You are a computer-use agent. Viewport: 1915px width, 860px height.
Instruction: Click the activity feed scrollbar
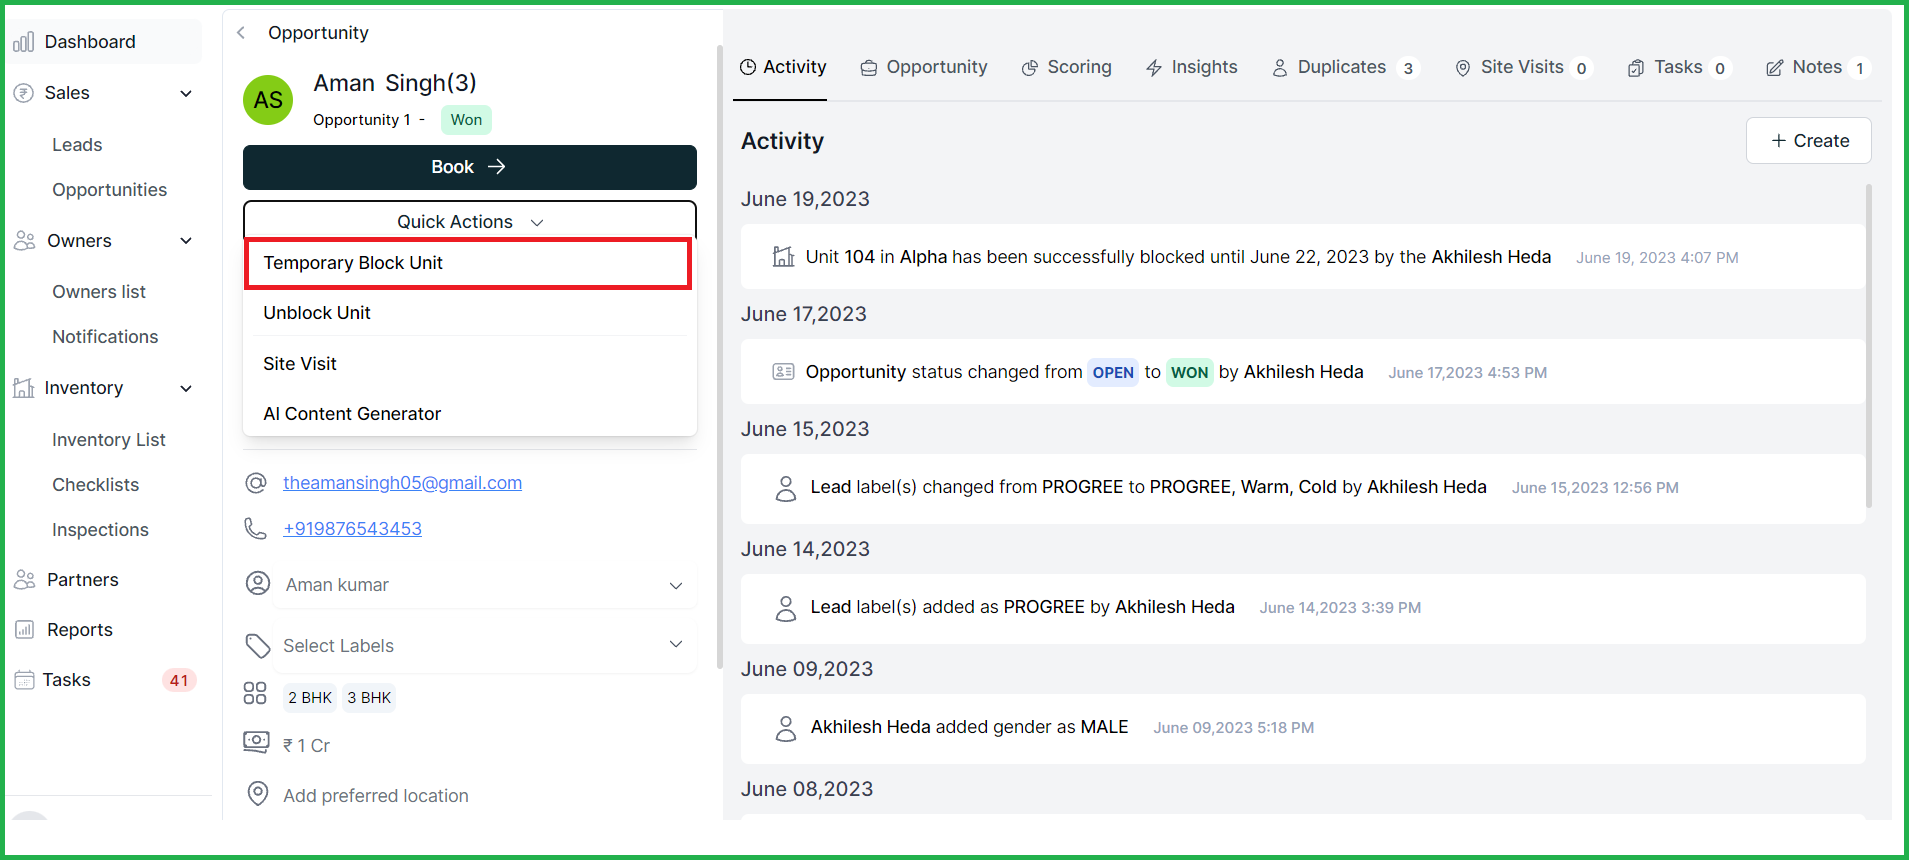coord(1868,345)
